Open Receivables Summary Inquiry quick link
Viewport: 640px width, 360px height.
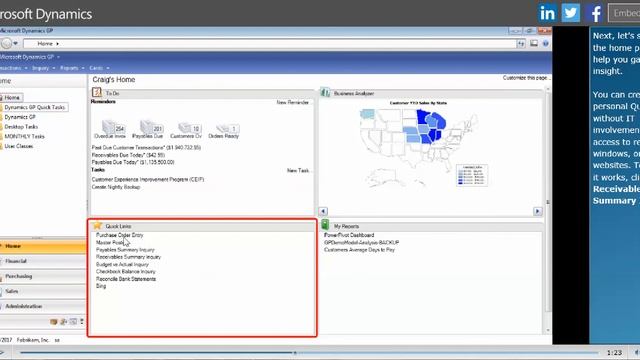129,257
